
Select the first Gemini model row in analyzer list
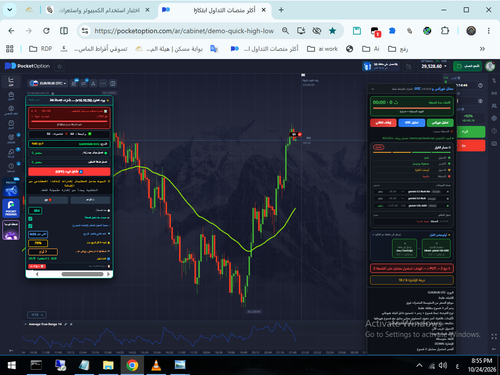(412, 192)
